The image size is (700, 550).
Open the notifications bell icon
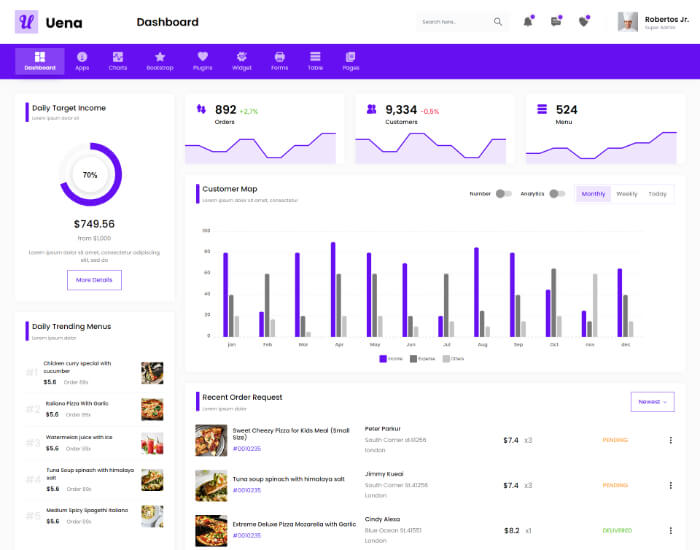(527, 22)
